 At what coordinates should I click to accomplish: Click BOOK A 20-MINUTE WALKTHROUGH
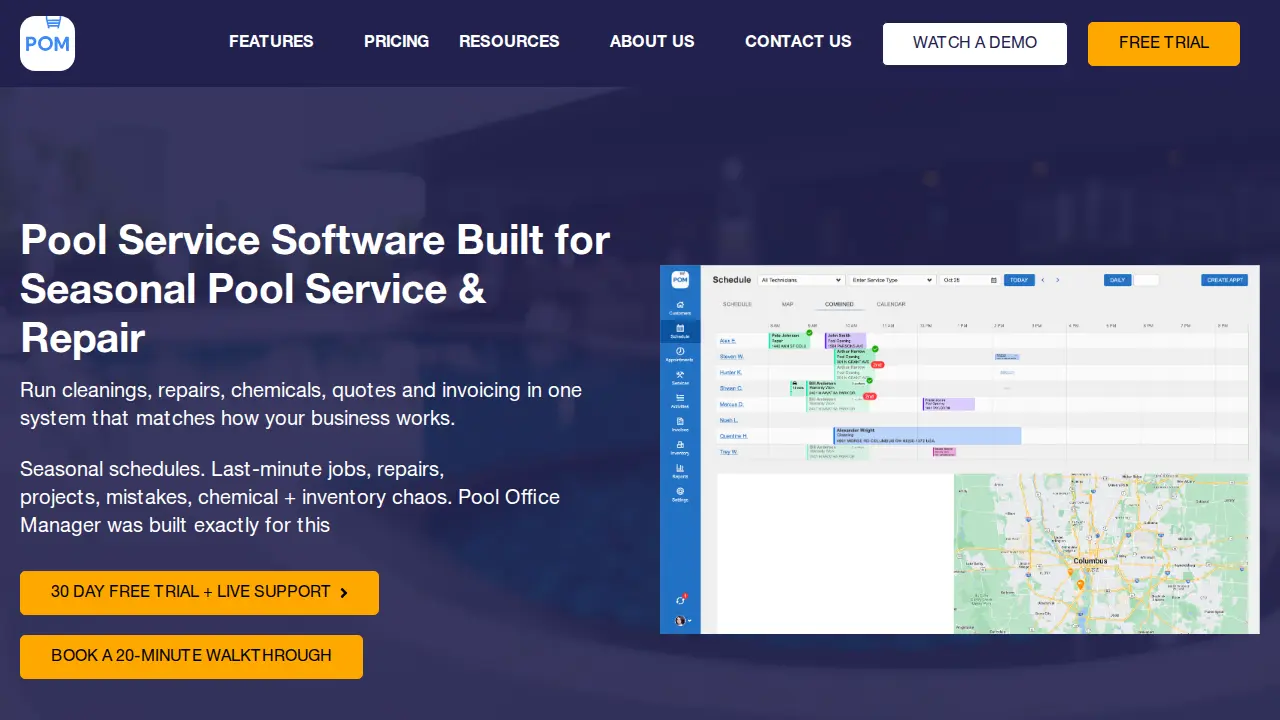point(191,657)
